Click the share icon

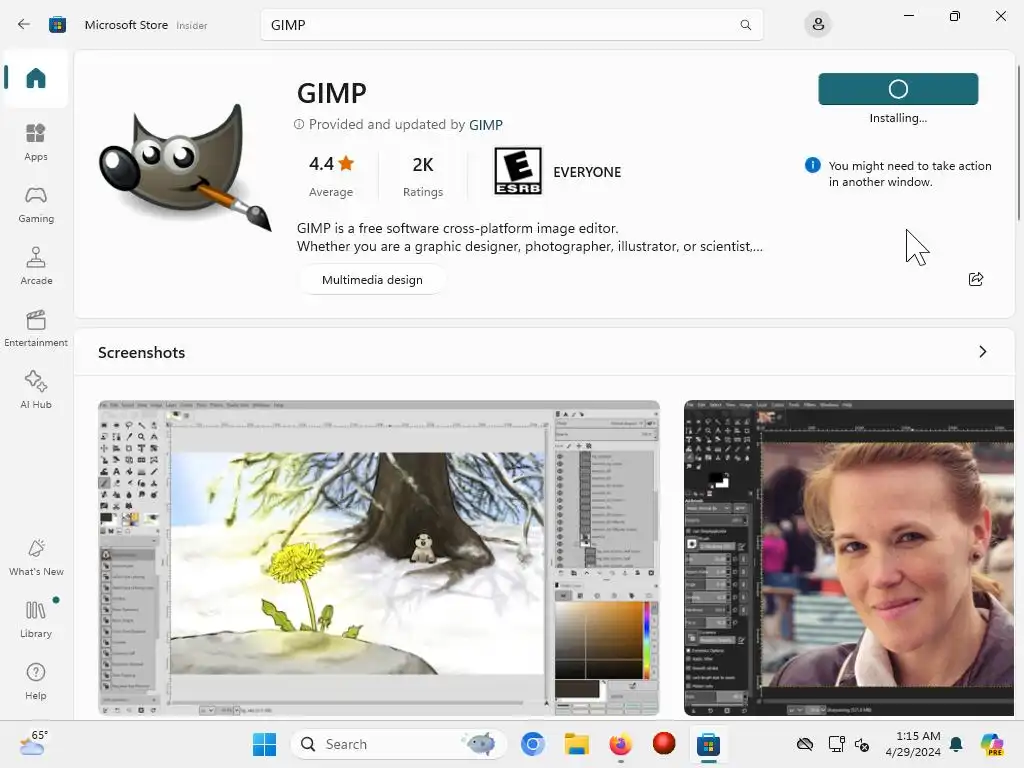pyautogui.click(x=976, y=280)
